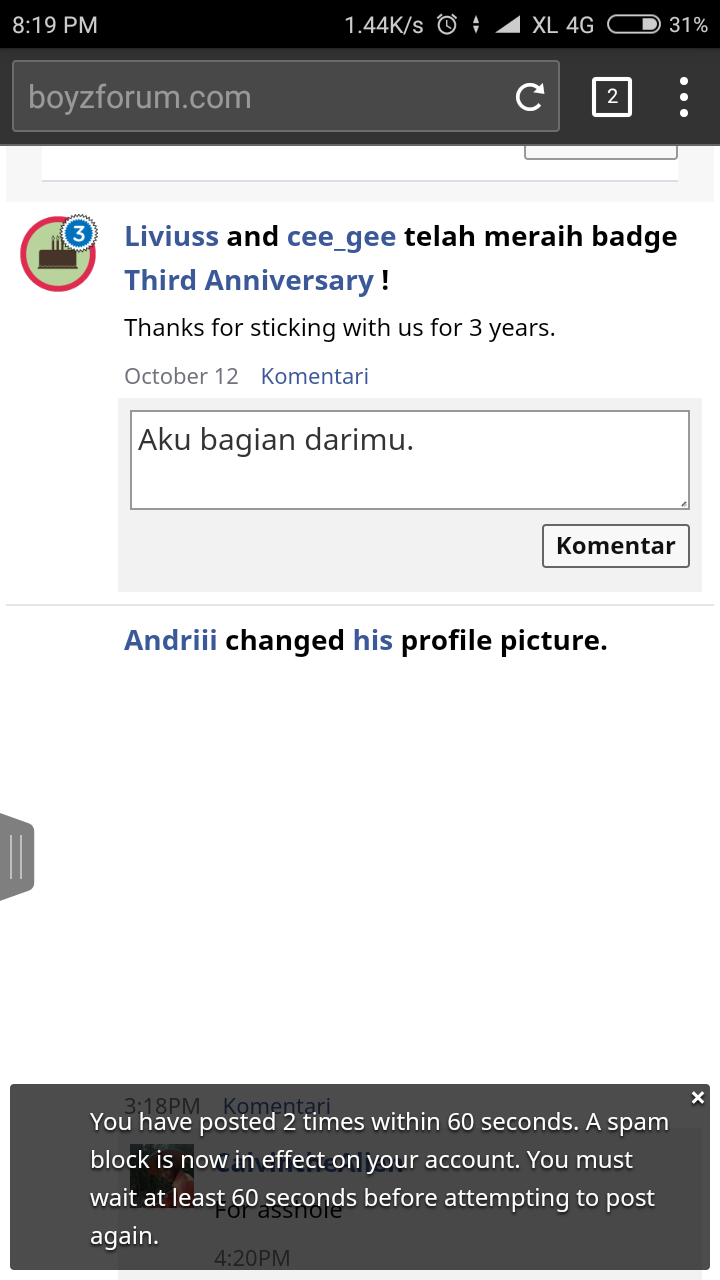The image size is (720, 1280).
Task: Click Komentari link beside October 12
Action: pyautogui.click(x=314, y=376)
